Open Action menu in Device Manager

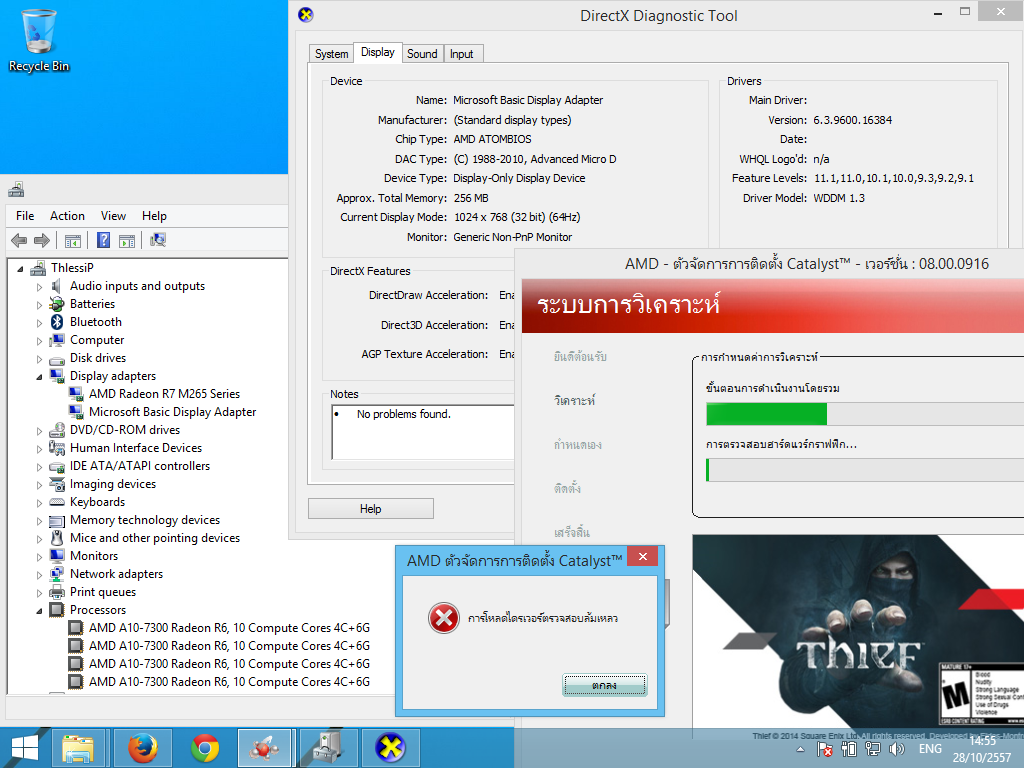click(67, 216)
